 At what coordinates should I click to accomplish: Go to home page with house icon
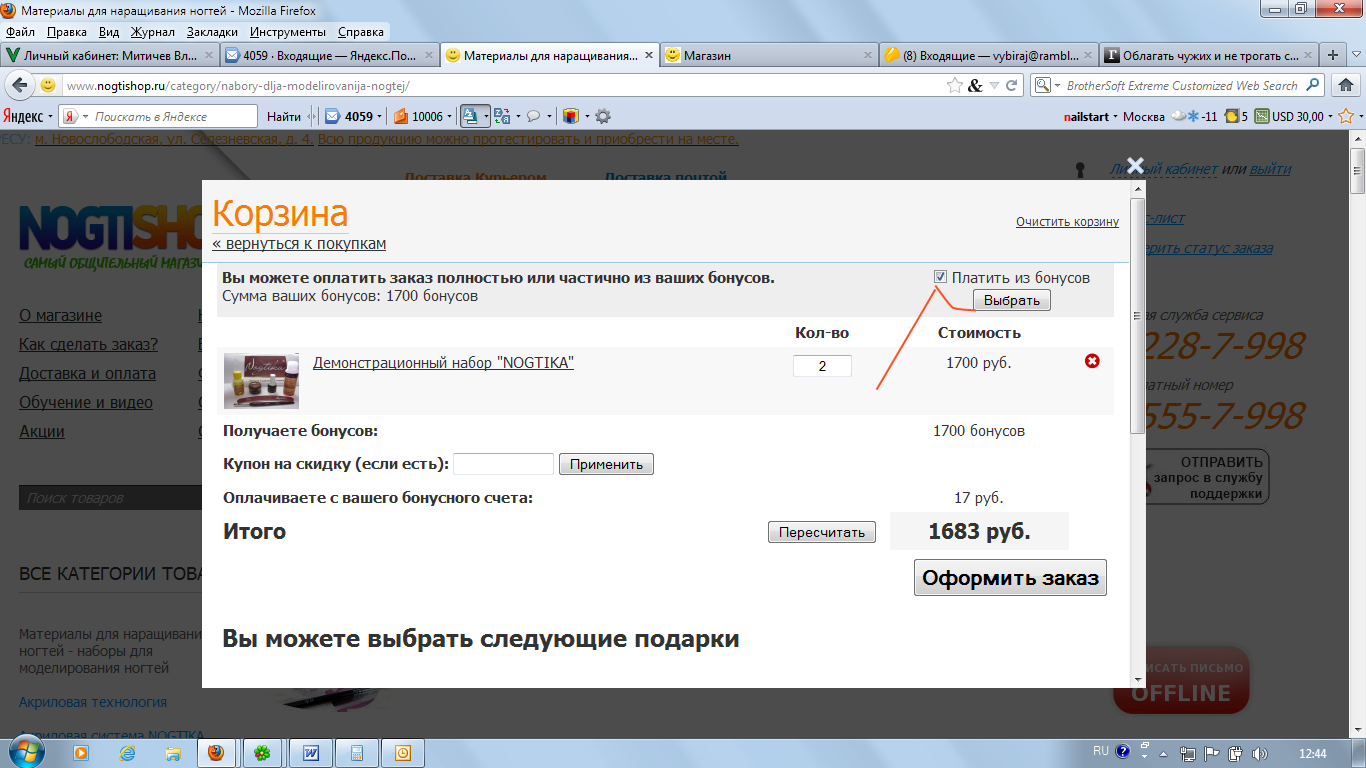1346,86
